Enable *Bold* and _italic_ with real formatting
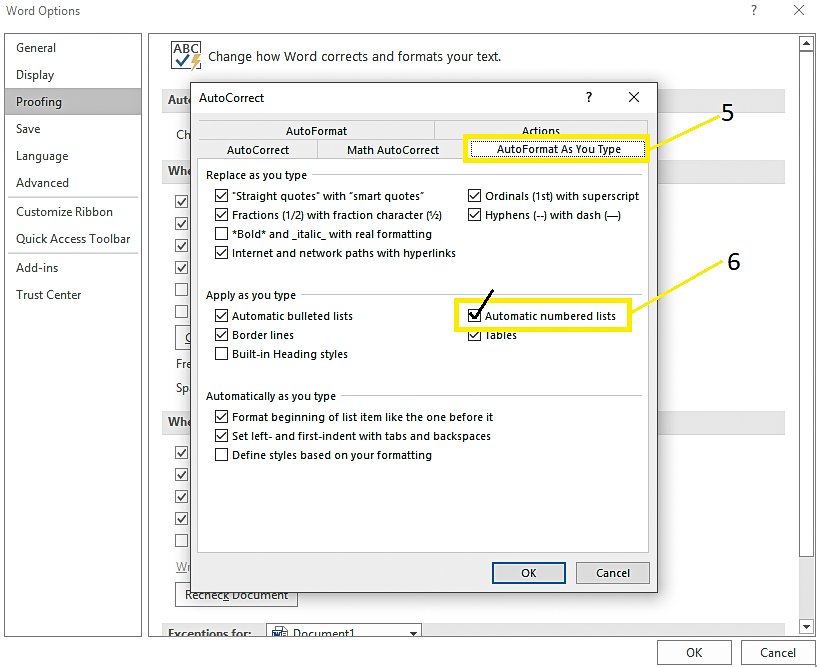 221,234
